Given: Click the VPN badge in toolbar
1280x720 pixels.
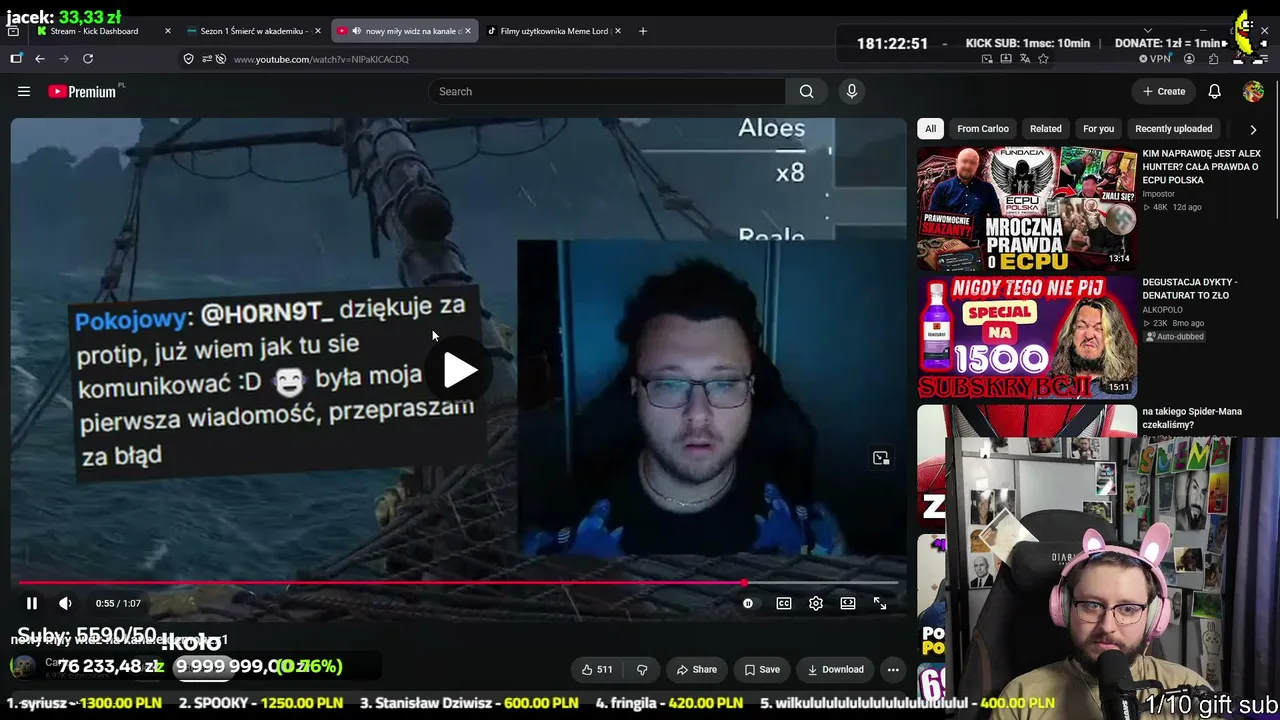Looking at the screenshot, I should [1155, 59].
